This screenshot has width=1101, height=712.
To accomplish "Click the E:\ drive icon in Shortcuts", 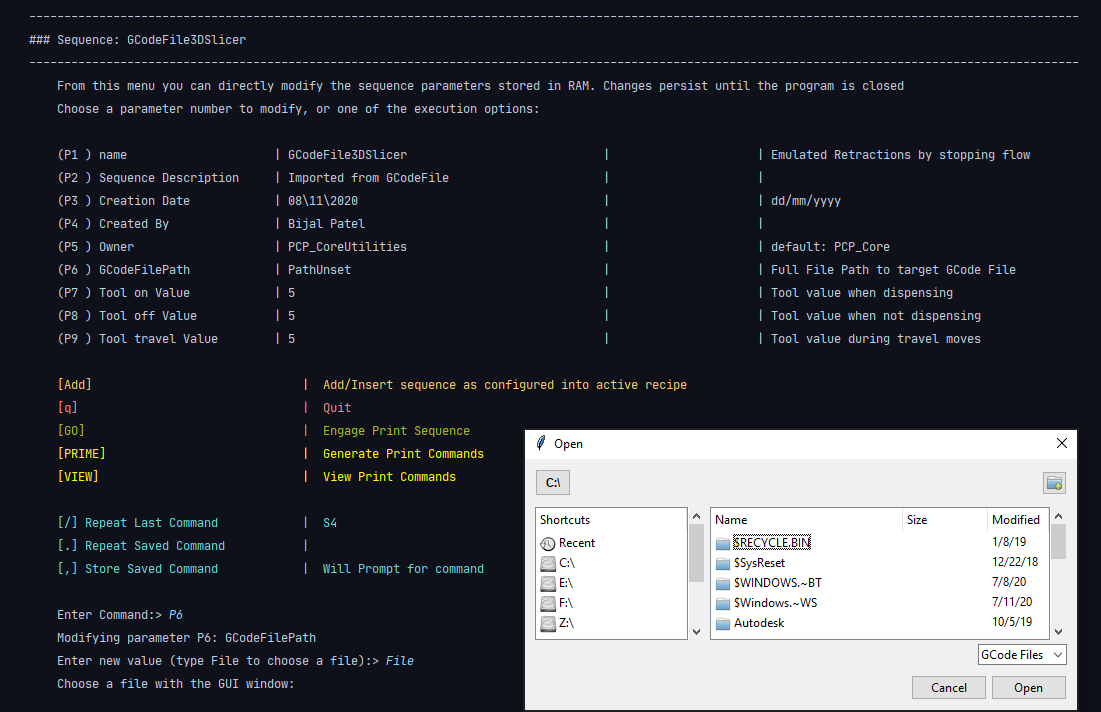I will pyautogui.click(x=548, y=584).
